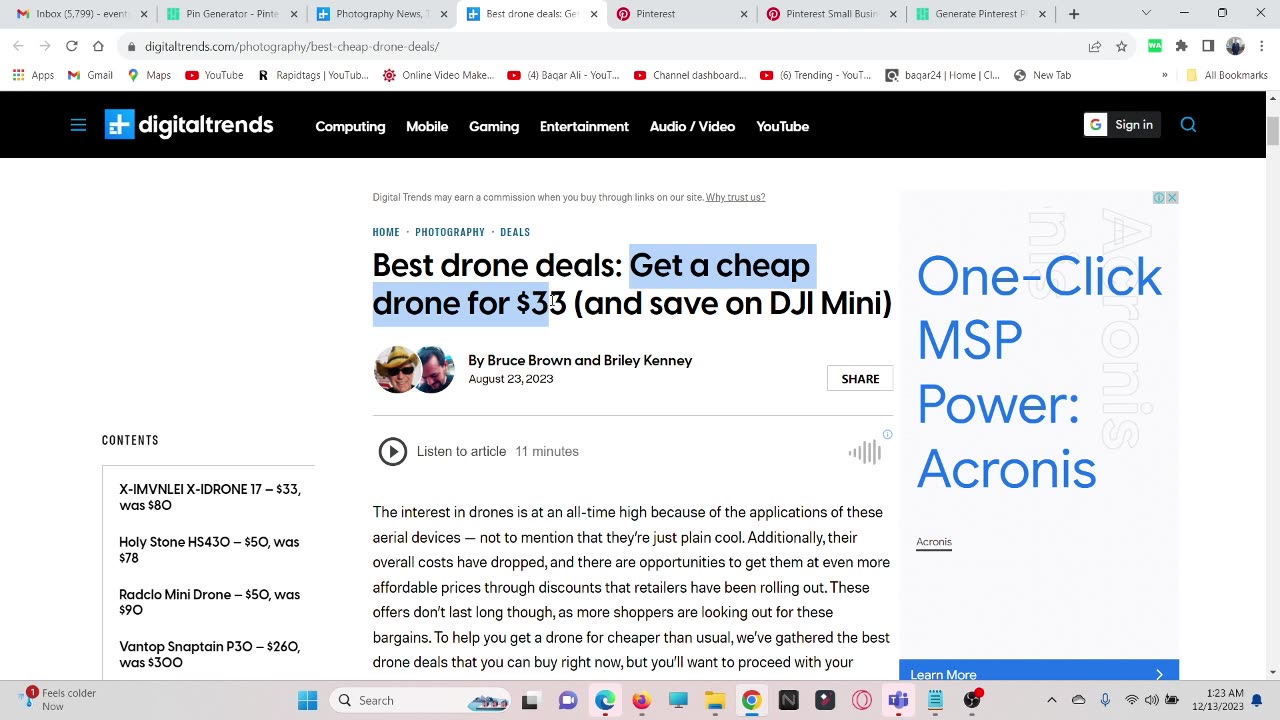Image resolution: width=1280 pixels, height=720 pixels.
Task: Jump to X-IMVNLEI X-IDRONE 17 contents entry
Action: click(210, 497)
